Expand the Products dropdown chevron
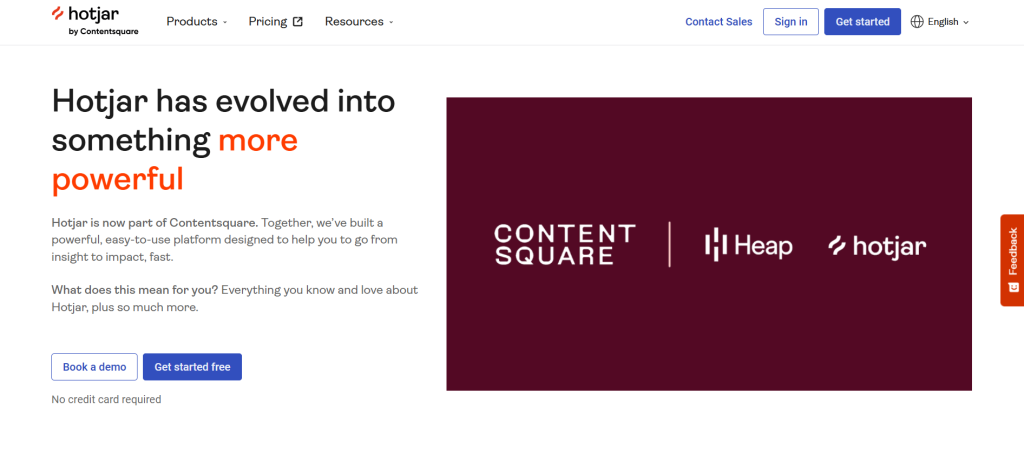Image resolution: width=1024 pixels, height=467 pixels. pyautogui.click(x=225, y=22)
